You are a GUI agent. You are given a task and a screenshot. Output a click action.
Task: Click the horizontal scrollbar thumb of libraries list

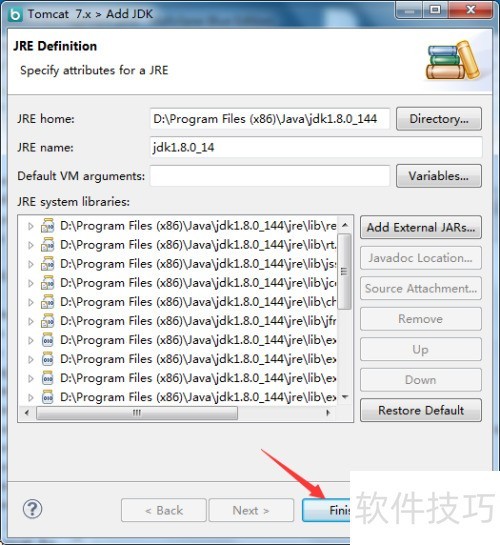coord(137,413)
